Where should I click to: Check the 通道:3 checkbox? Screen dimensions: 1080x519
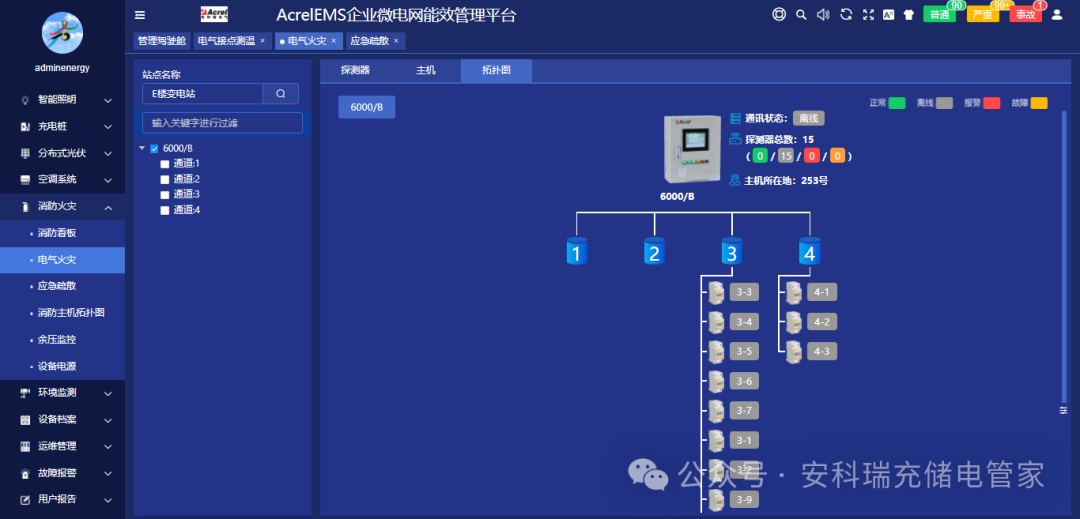[x=165, y=195]
